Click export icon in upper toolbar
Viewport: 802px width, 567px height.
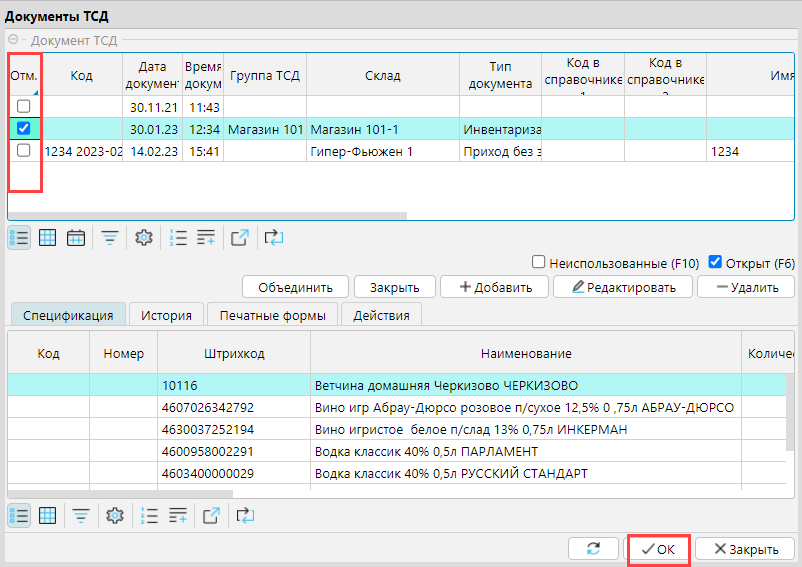(239, 238)
